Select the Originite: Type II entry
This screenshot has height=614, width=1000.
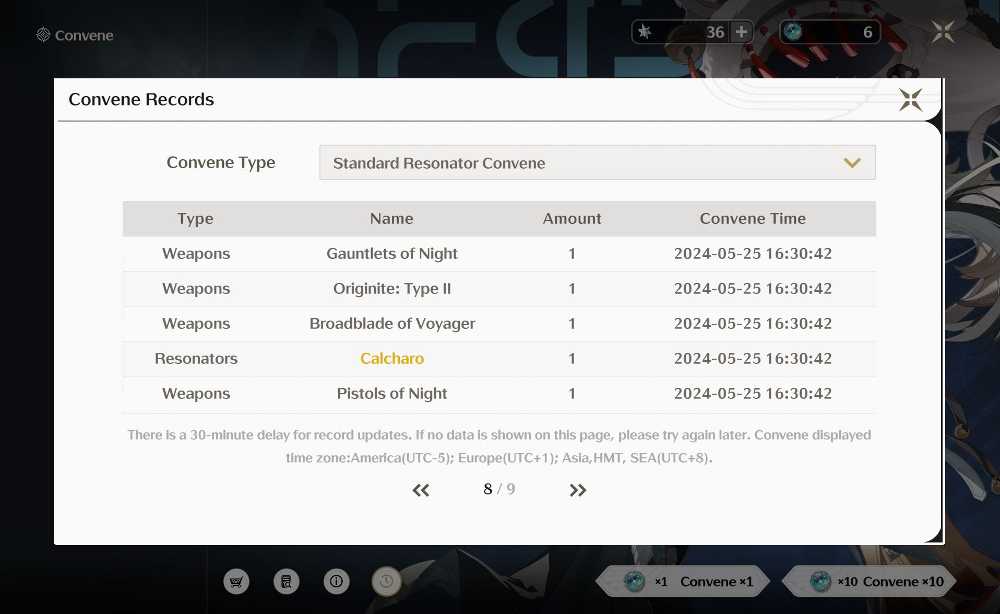point(392,288)
